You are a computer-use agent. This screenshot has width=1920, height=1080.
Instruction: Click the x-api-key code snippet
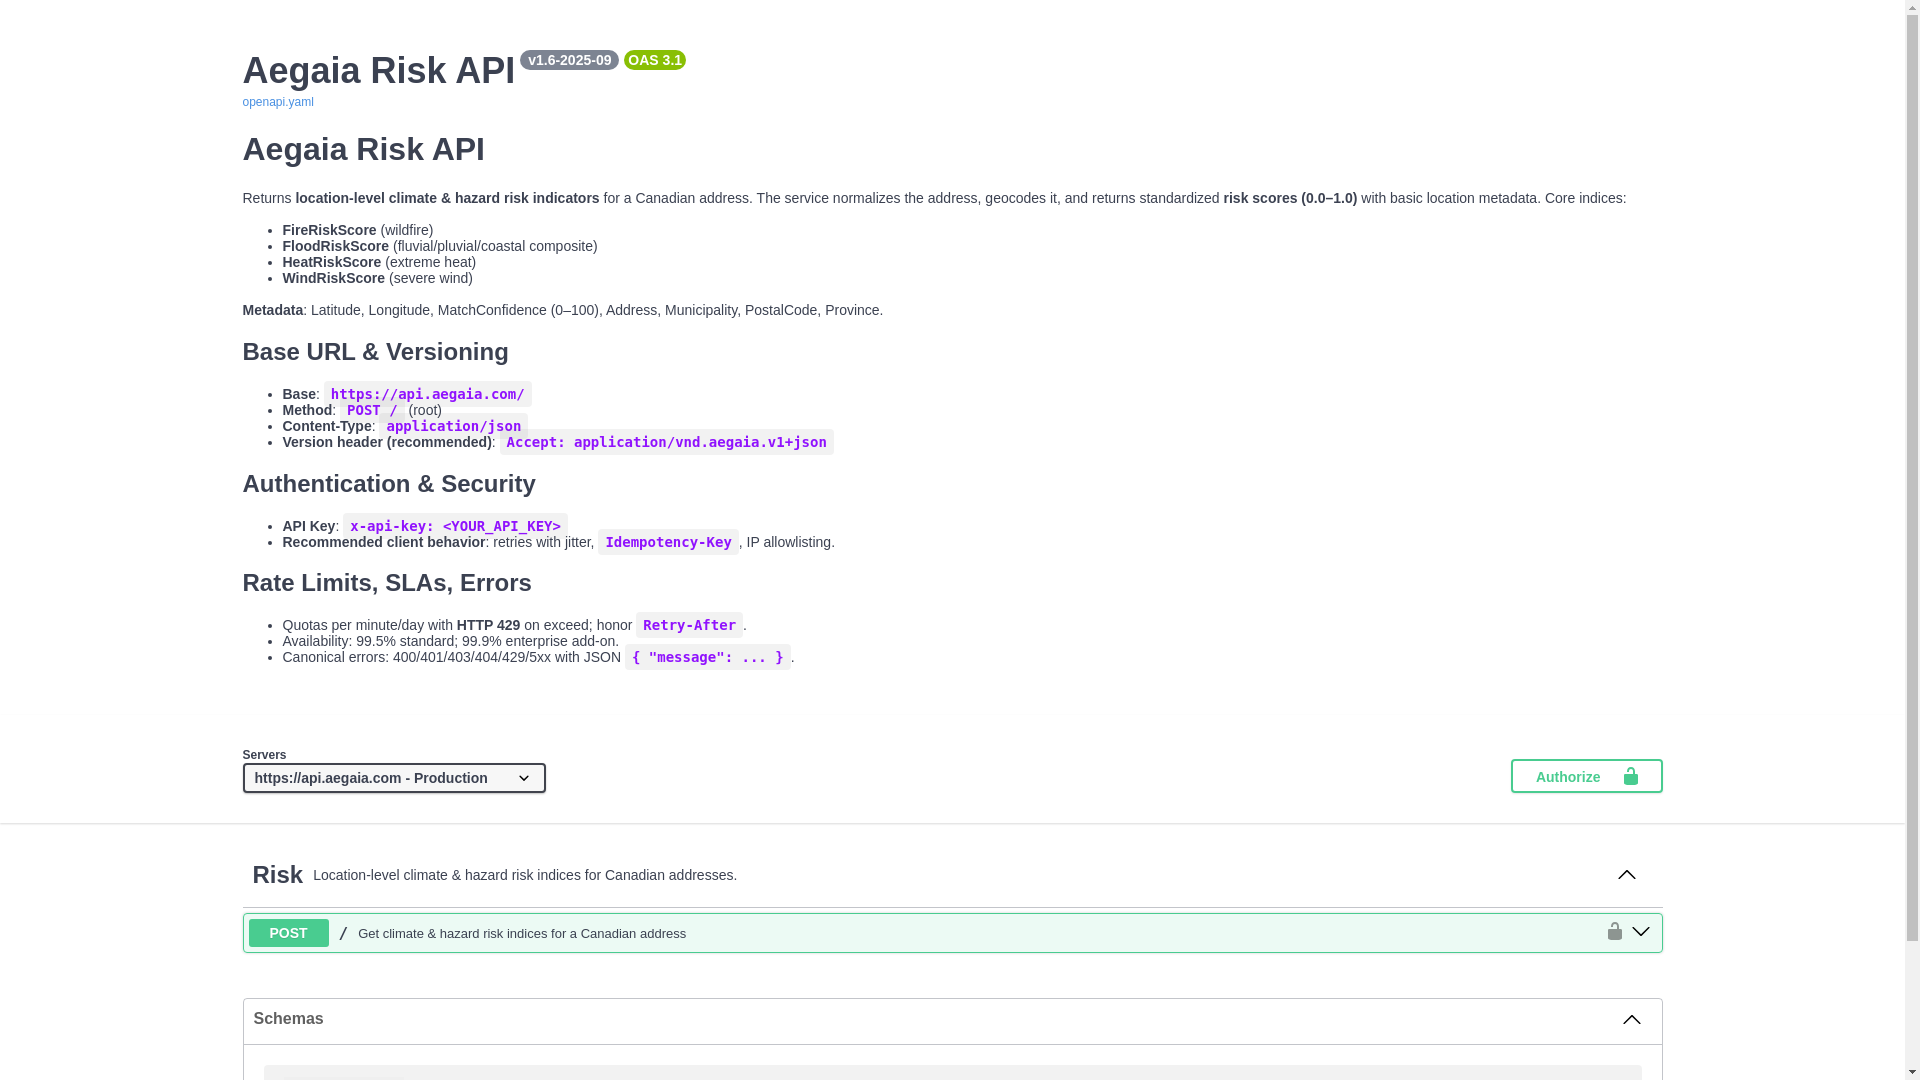[x=455, y=526]
